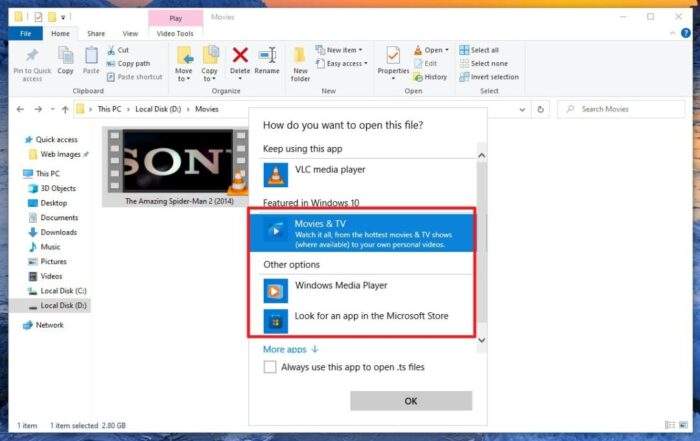700x441 pixels.
Task: Click the Search Movies box
Action: pos(621,109)
